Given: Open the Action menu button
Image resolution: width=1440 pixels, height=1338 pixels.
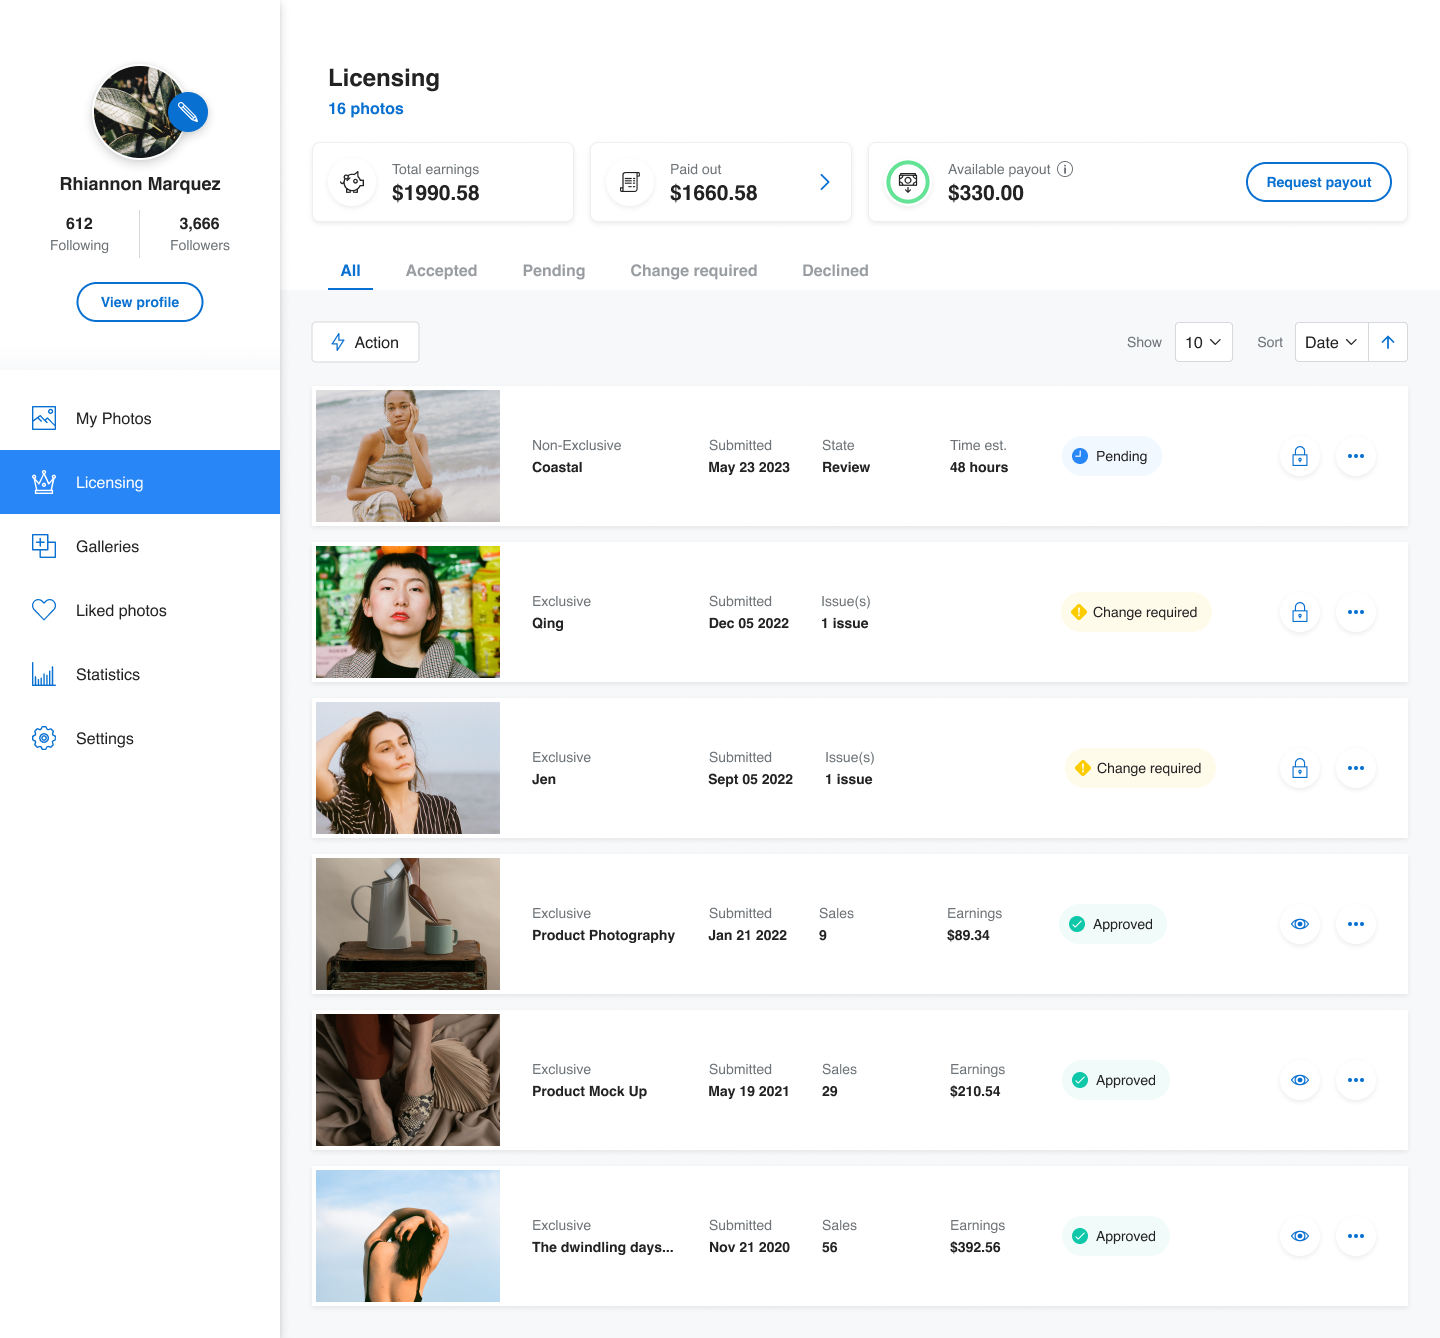Looking at the screenshot, I should click(365, 342).
